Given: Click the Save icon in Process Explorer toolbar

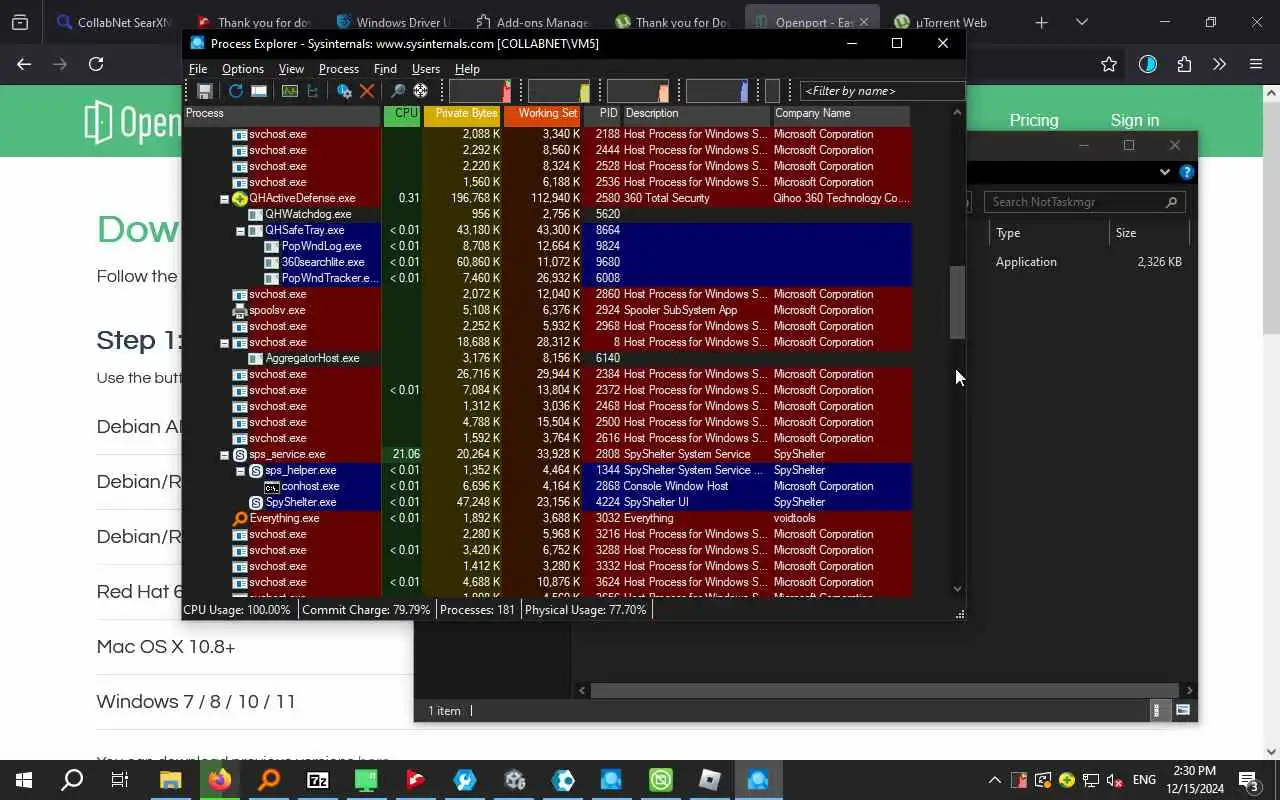Looking at the screenshot, I should [204, 91].
